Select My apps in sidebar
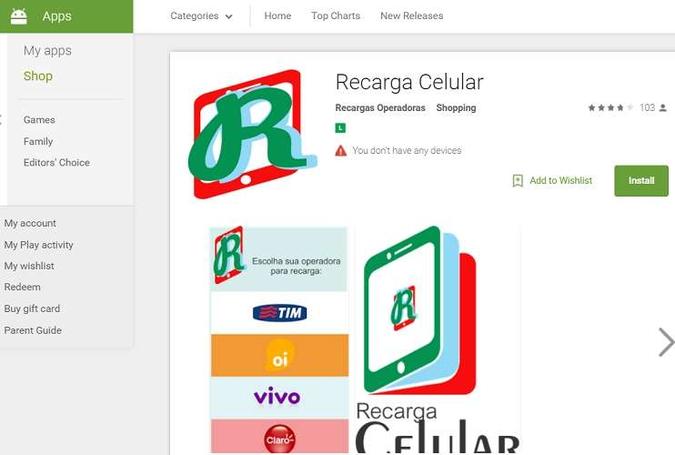The width and height of the screenshot is (675, 455). tap(47, 51)
